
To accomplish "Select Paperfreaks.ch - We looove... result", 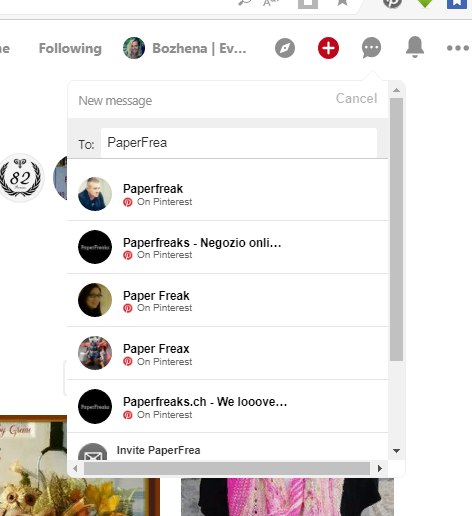I will click(228, 406).
